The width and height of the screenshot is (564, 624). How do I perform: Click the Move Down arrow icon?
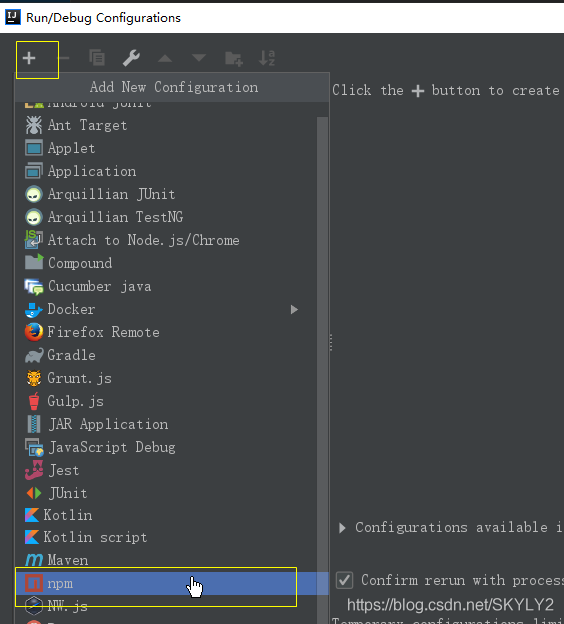point(199,58)
